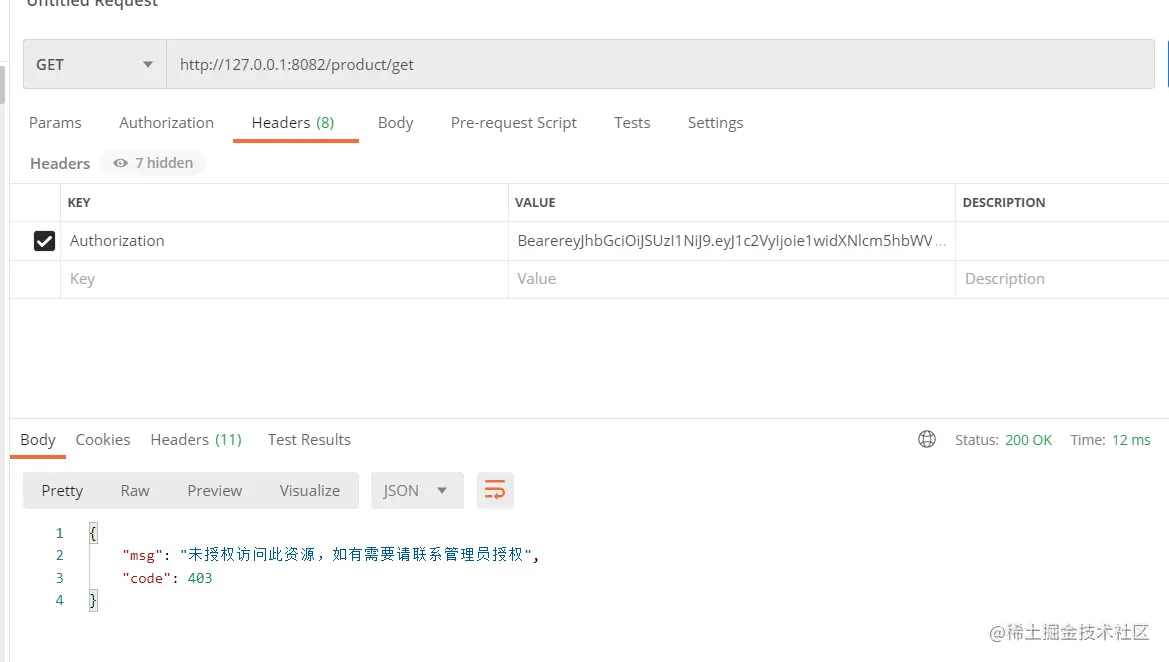
Task: Show the 7 hidden headers
Action: [154, 163]
